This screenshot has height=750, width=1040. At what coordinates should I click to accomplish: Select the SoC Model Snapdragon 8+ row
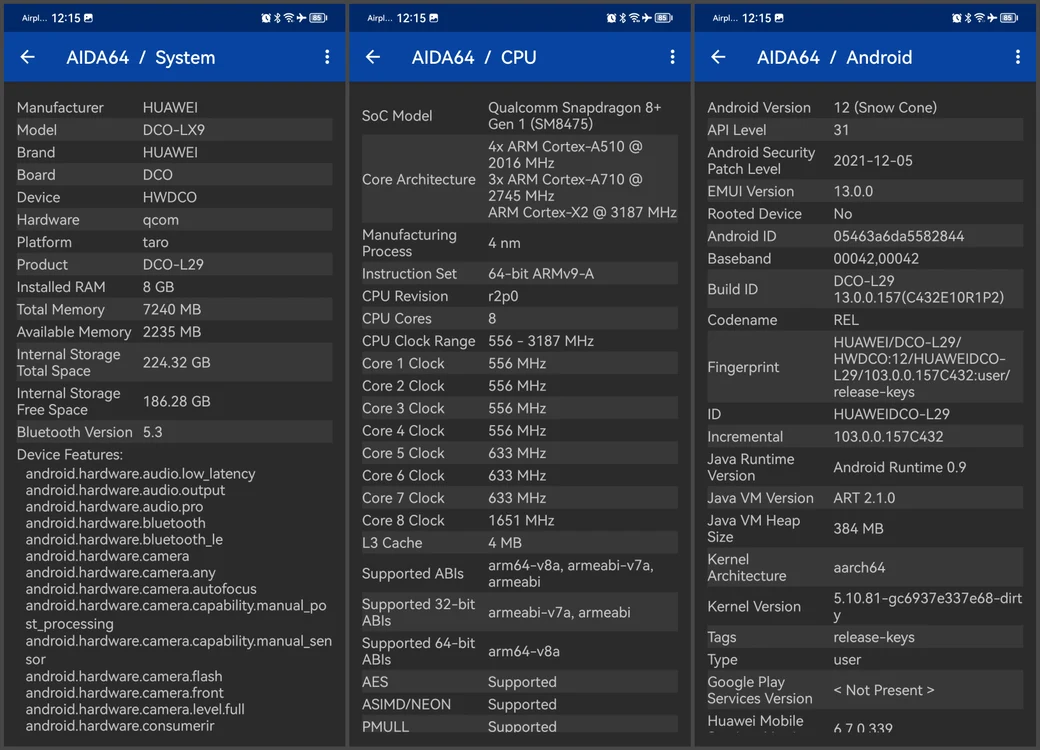click(520, 116)
